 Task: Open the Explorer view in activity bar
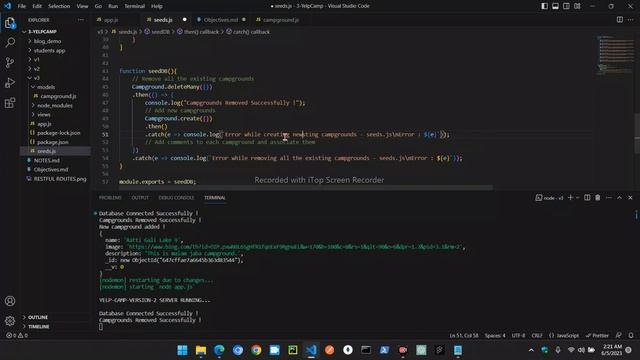[10, 23]
